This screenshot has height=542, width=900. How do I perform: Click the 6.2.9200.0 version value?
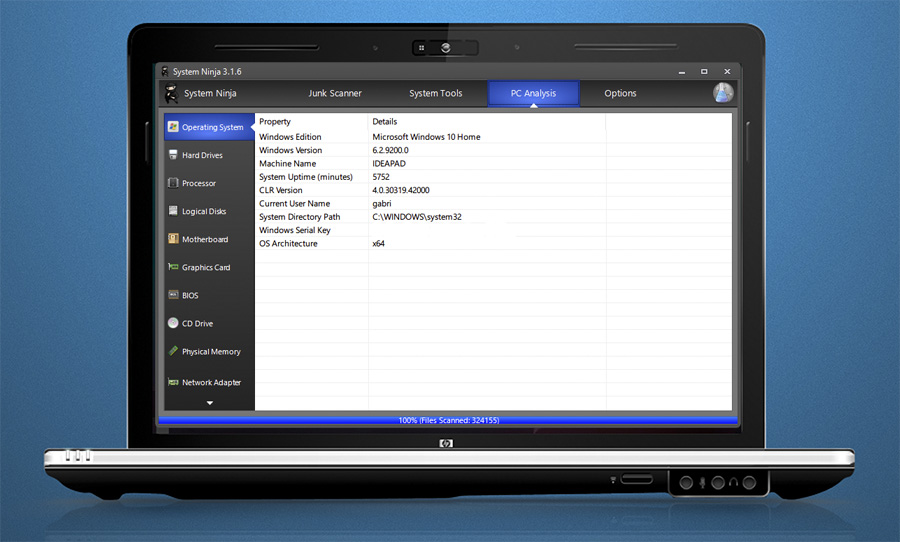pyautogui.click(x=390, y=150)
